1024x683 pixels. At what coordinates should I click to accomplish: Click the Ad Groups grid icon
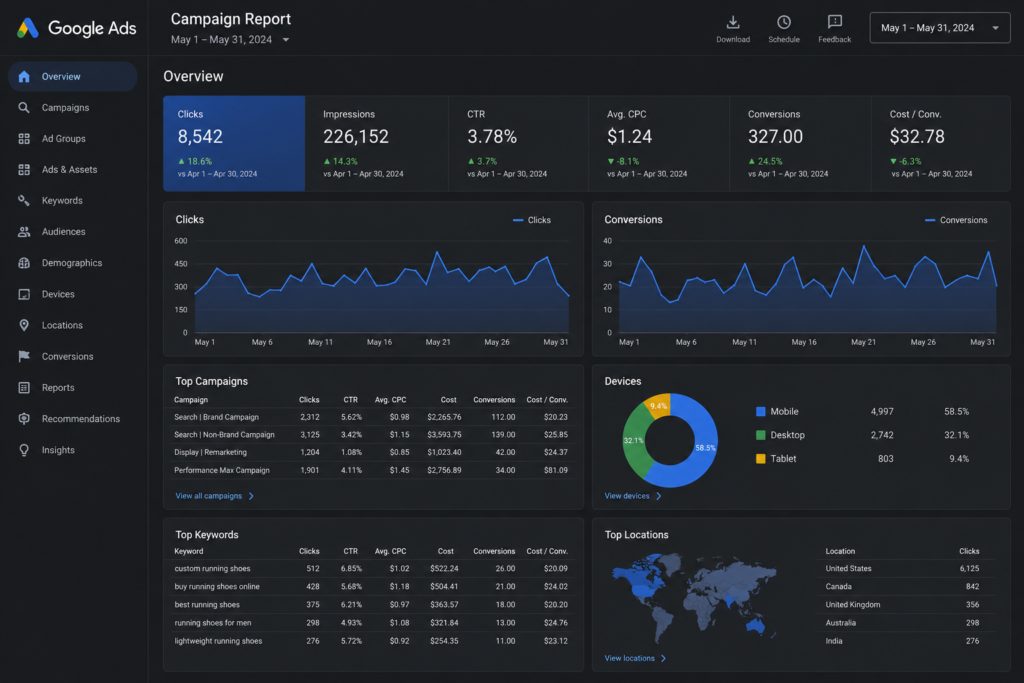tap(24, 138)
